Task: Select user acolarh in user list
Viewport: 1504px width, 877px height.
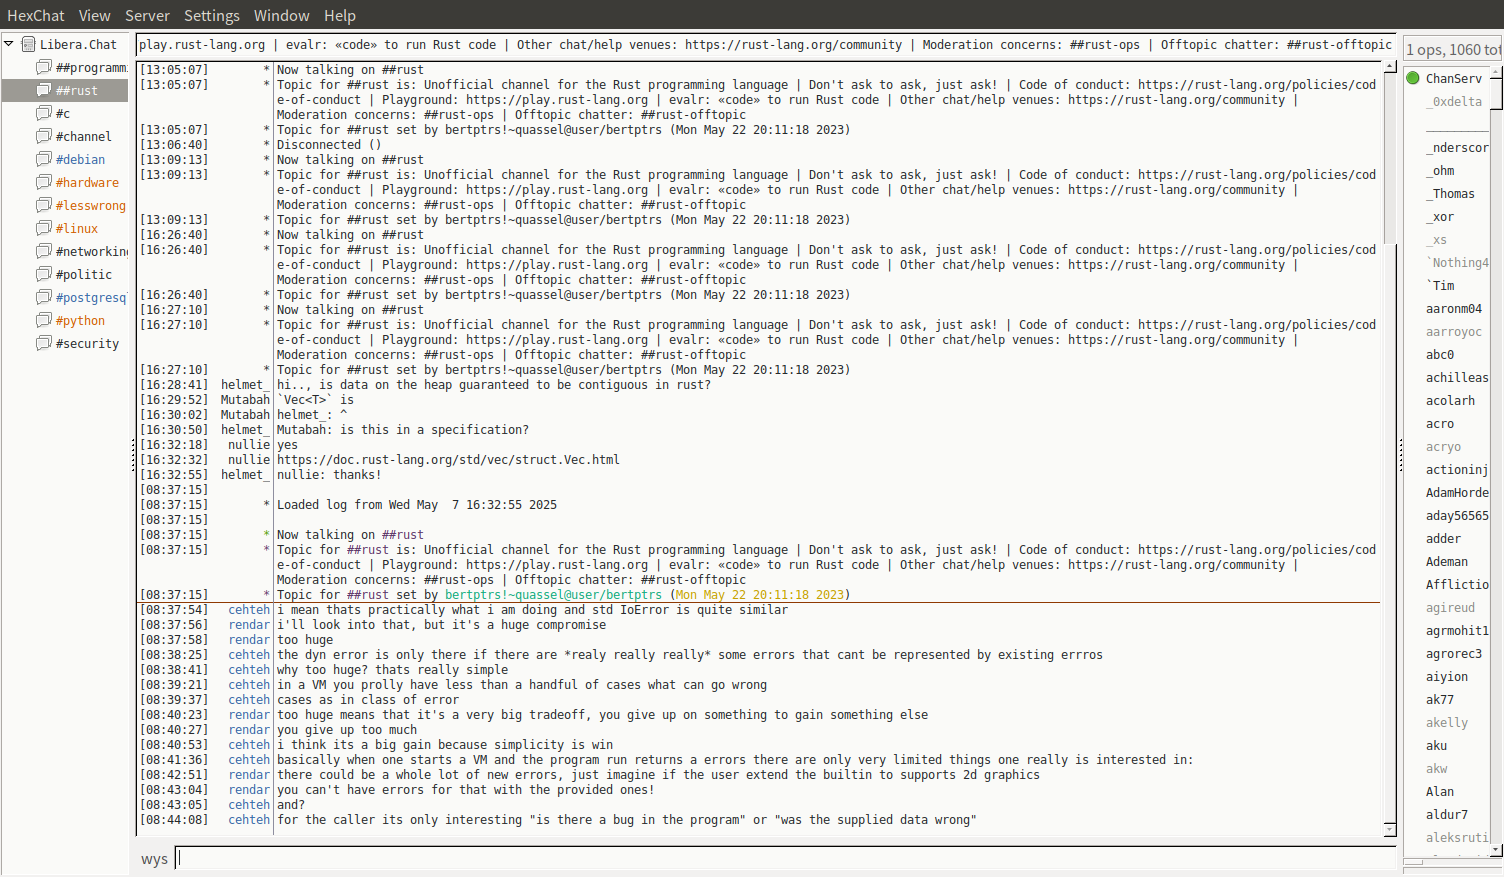Action: [1450, 401]
